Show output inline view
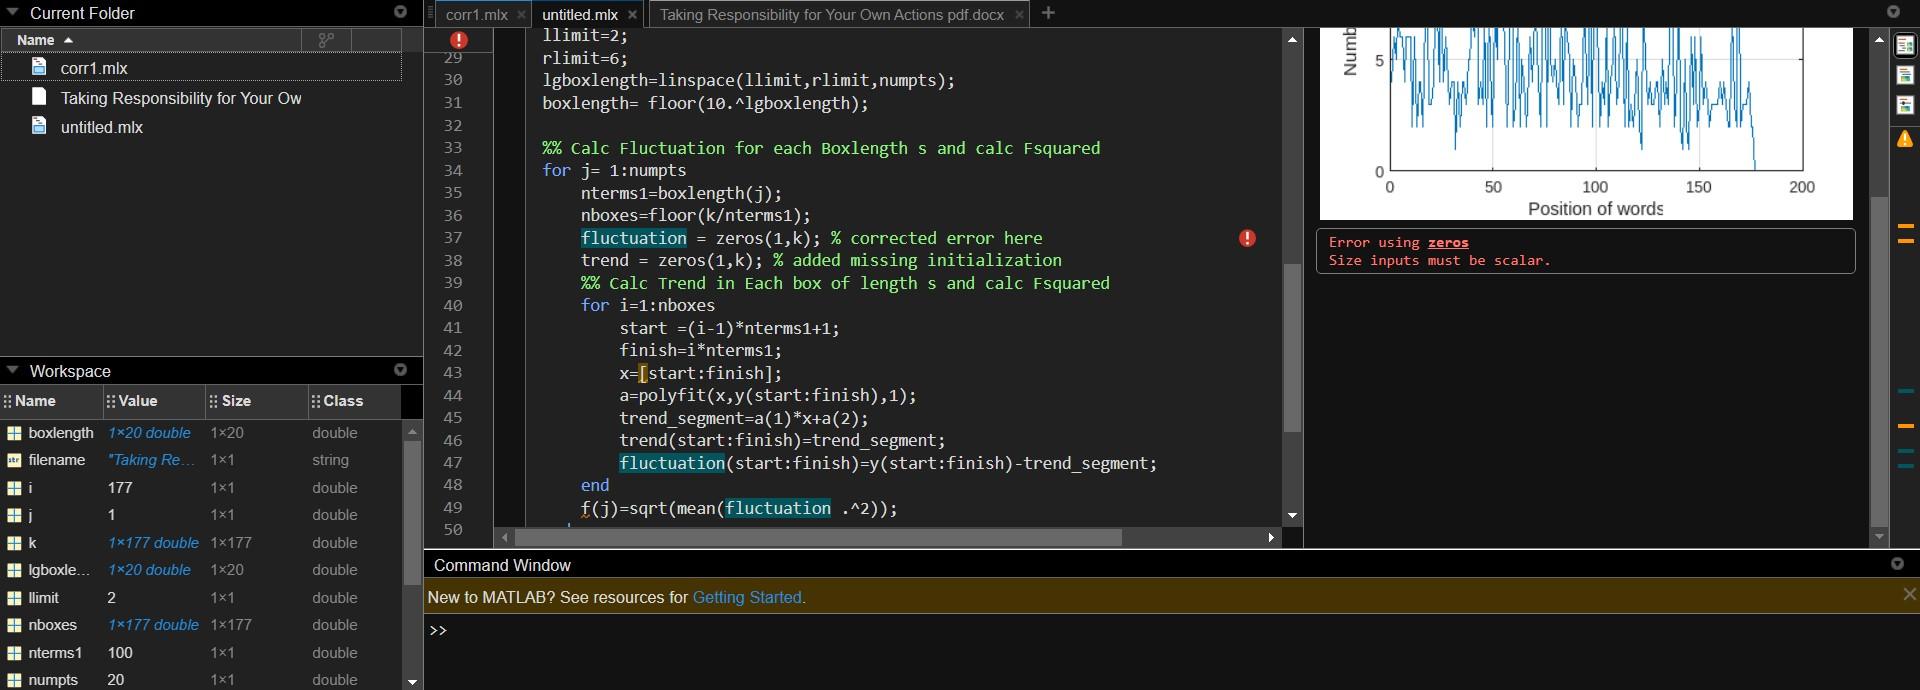 tap(1905, 75)
